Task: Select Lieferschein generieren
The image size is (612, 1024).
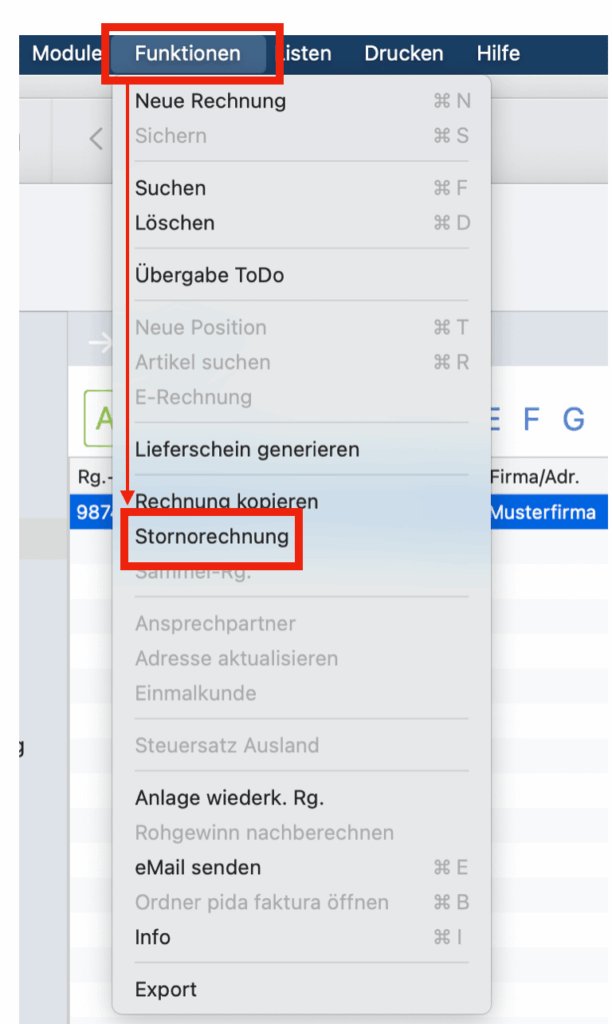Action: click(x=247, y=449)
